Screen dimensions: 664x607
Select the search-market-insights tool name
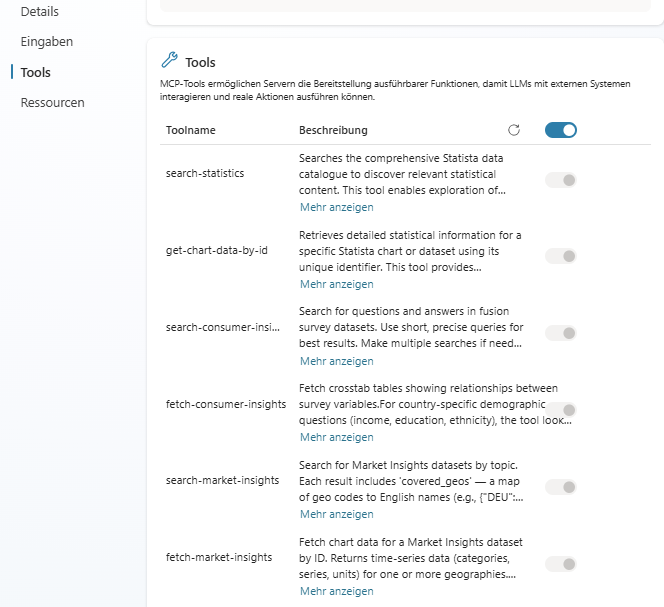click(222, 480)
